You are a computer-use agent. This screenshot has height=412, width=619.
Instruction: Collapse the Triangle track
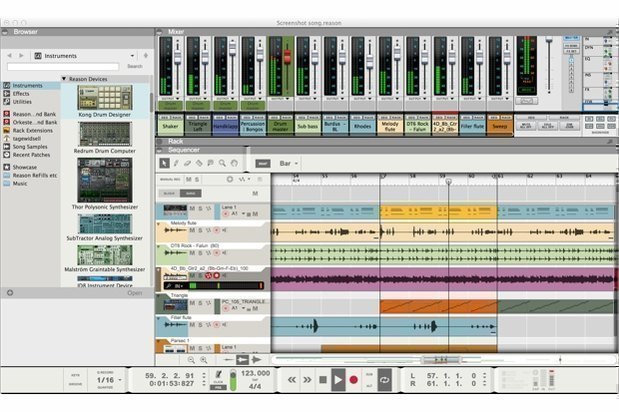(159, 296)
